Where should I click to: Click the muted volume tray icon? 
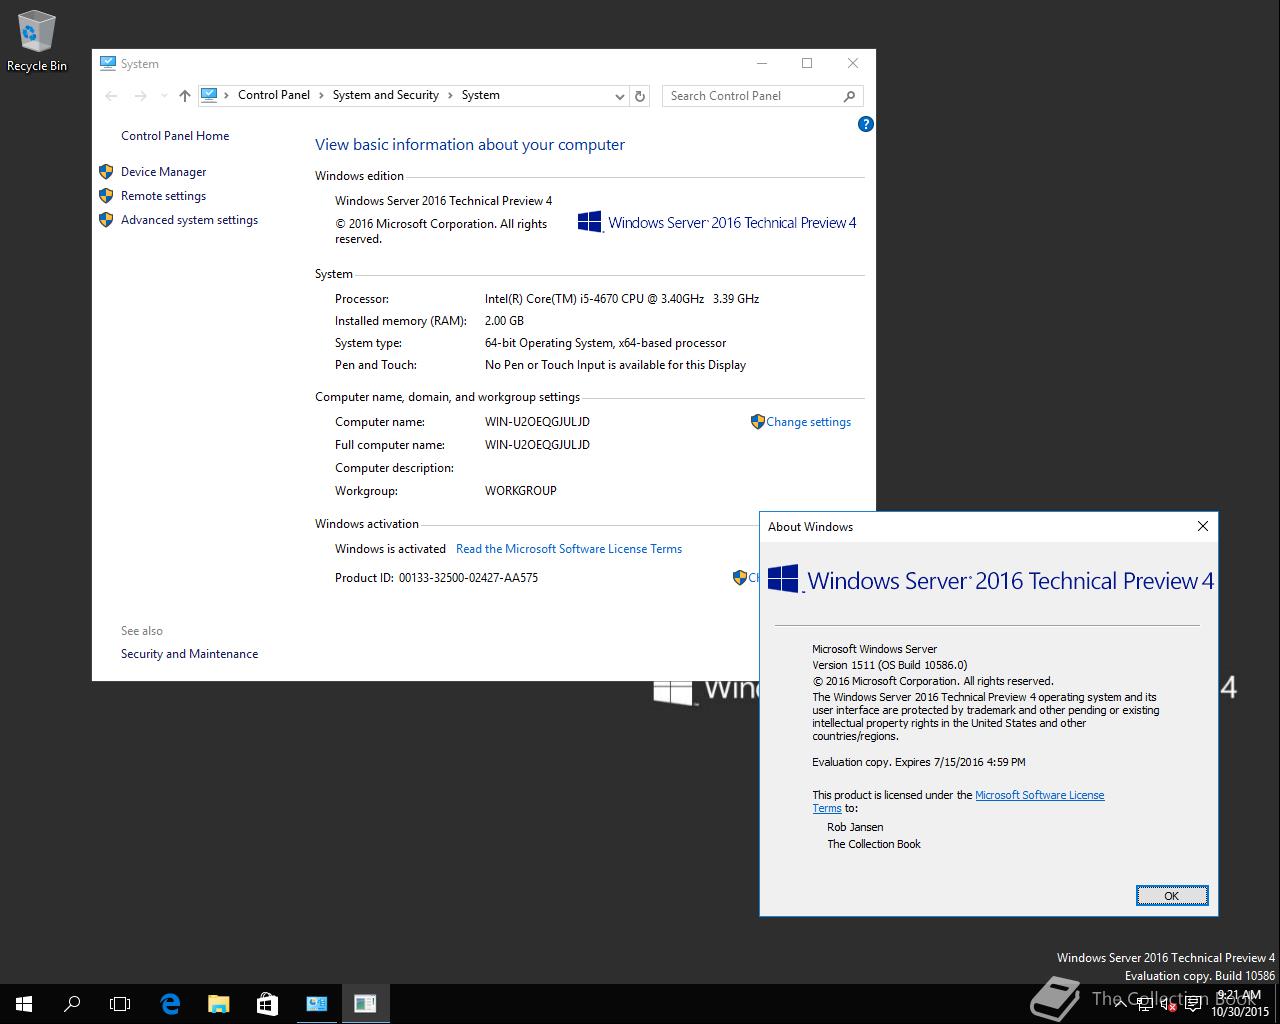1167,1004
